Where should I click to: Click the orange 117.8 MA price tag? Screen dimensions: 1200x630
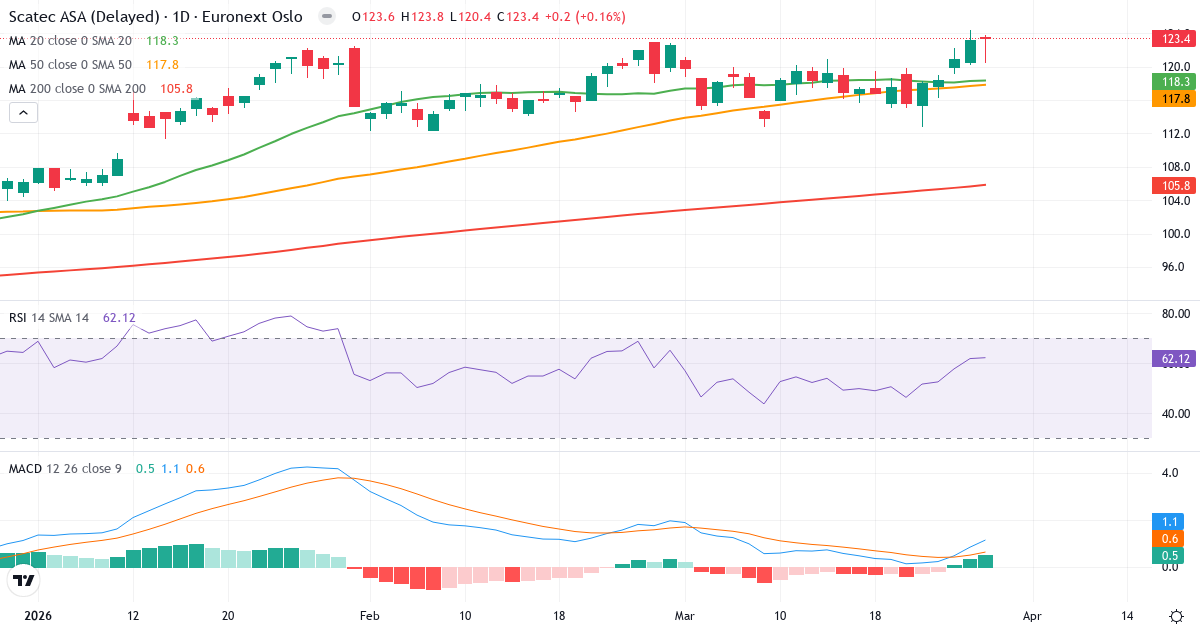click(1175, 98)
